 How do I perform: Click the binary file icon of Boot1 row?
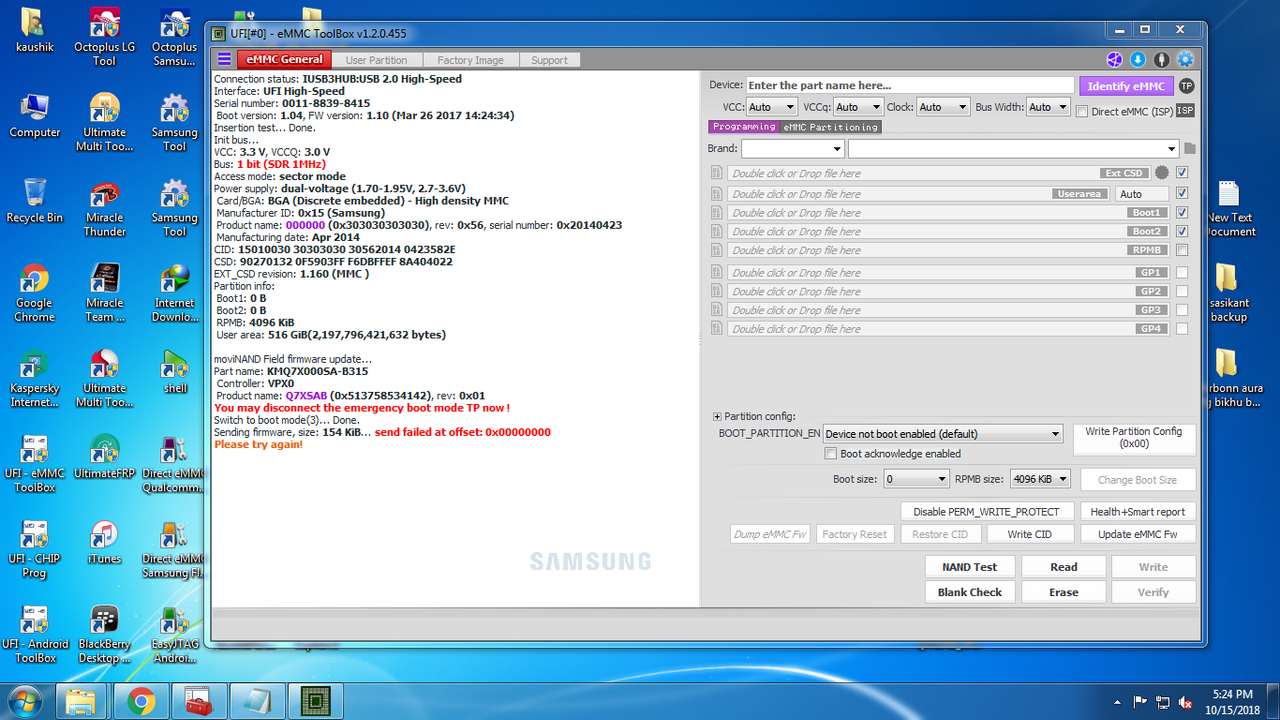716,212
